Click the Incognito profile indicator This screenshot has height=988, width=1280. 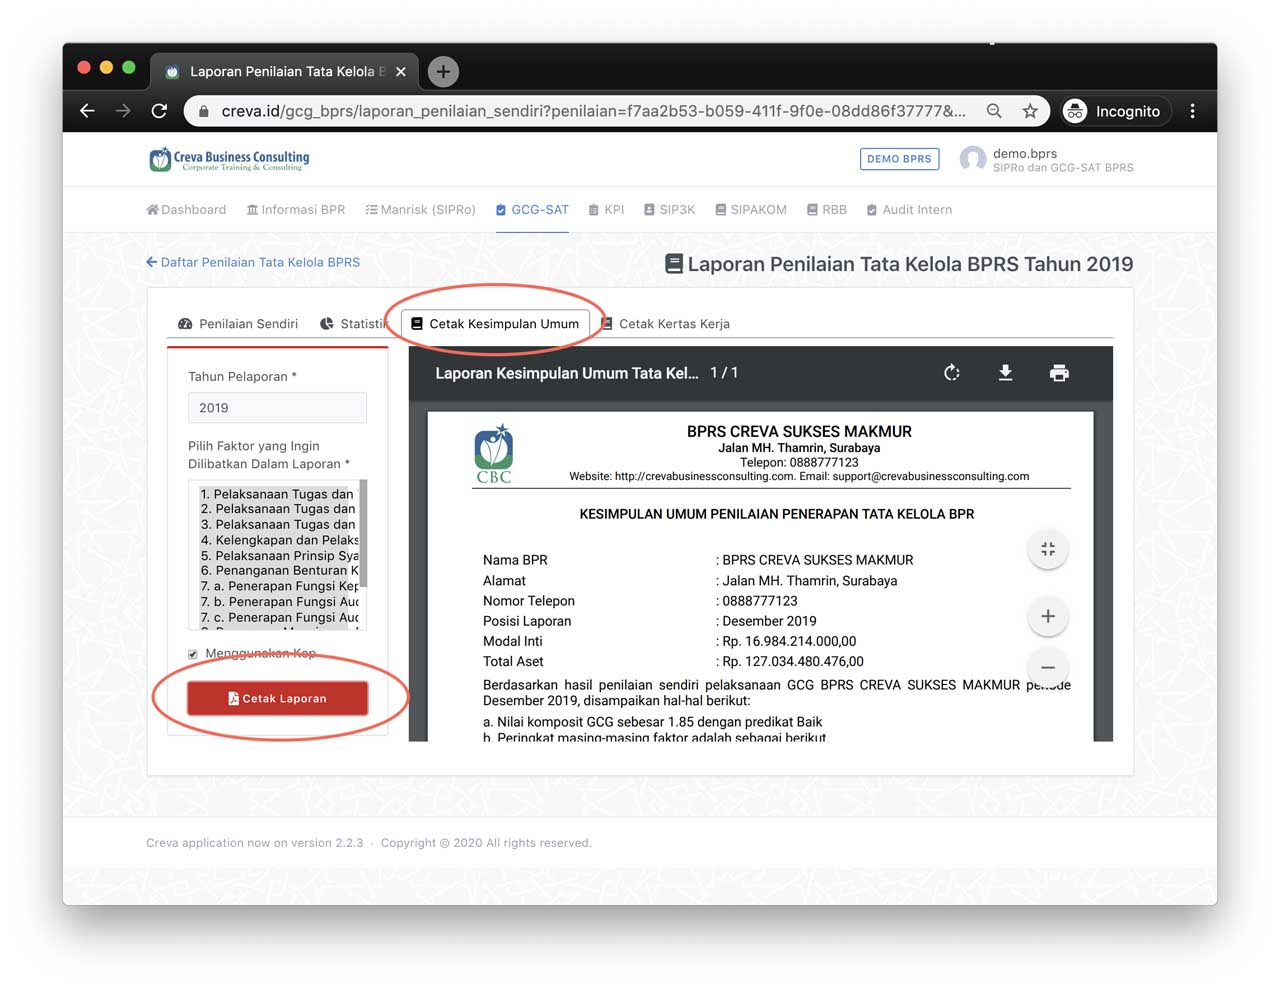[x=1113, y=111]
